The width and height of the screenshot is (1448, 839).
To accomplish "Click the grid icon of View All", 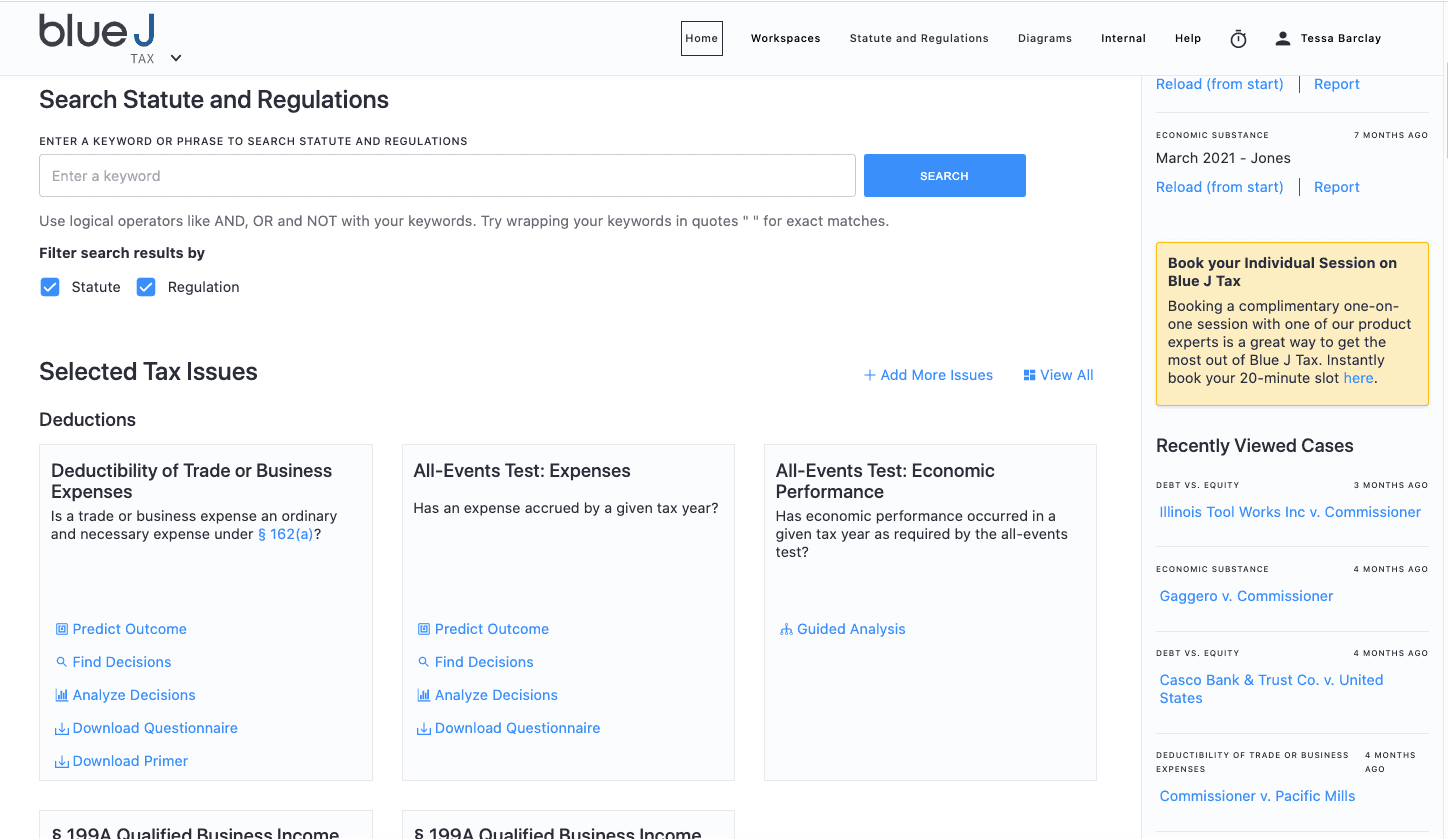I will tap(1029, 375).
